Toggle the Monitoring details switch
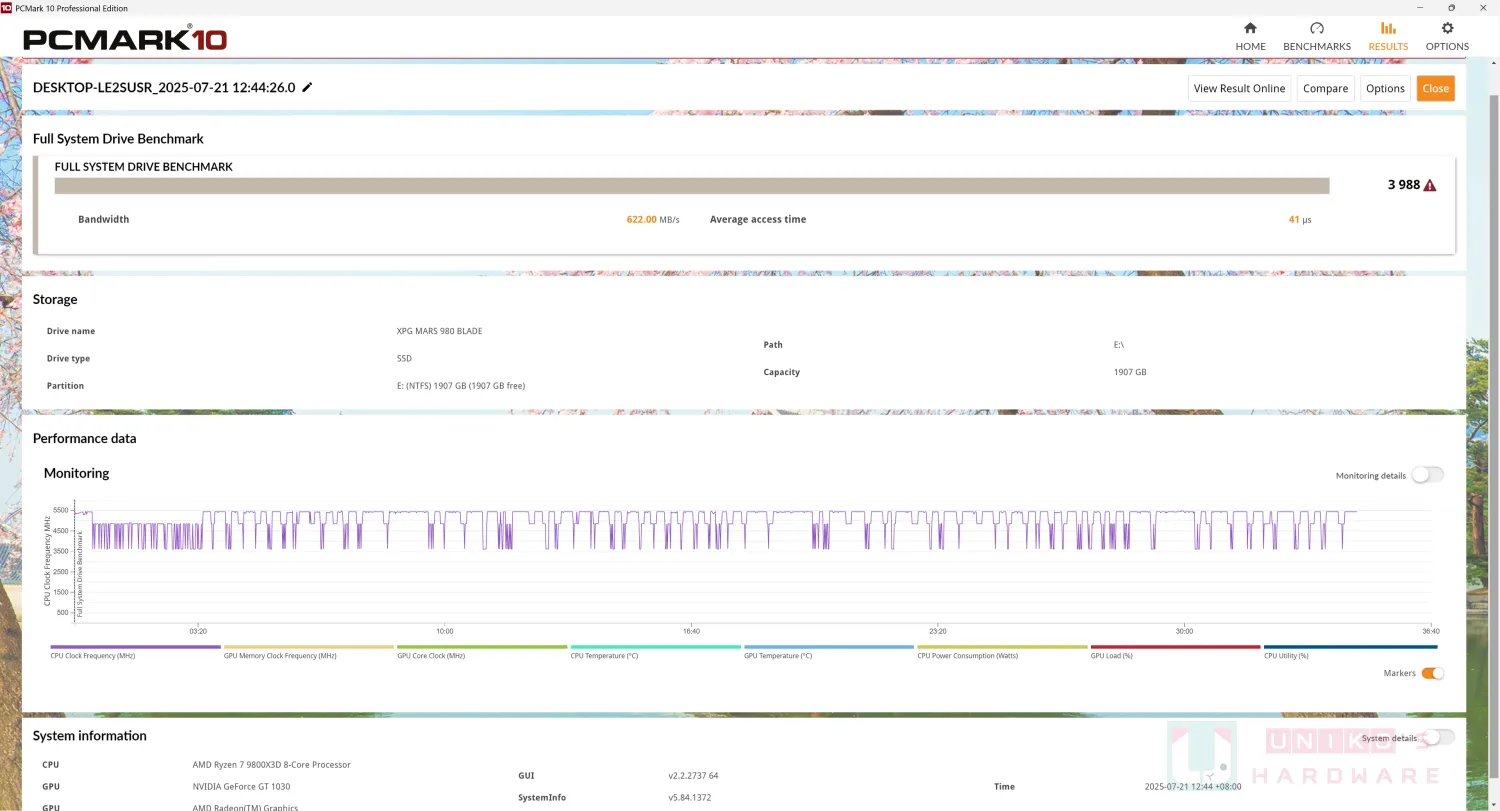 click(x=1428, y=475)
